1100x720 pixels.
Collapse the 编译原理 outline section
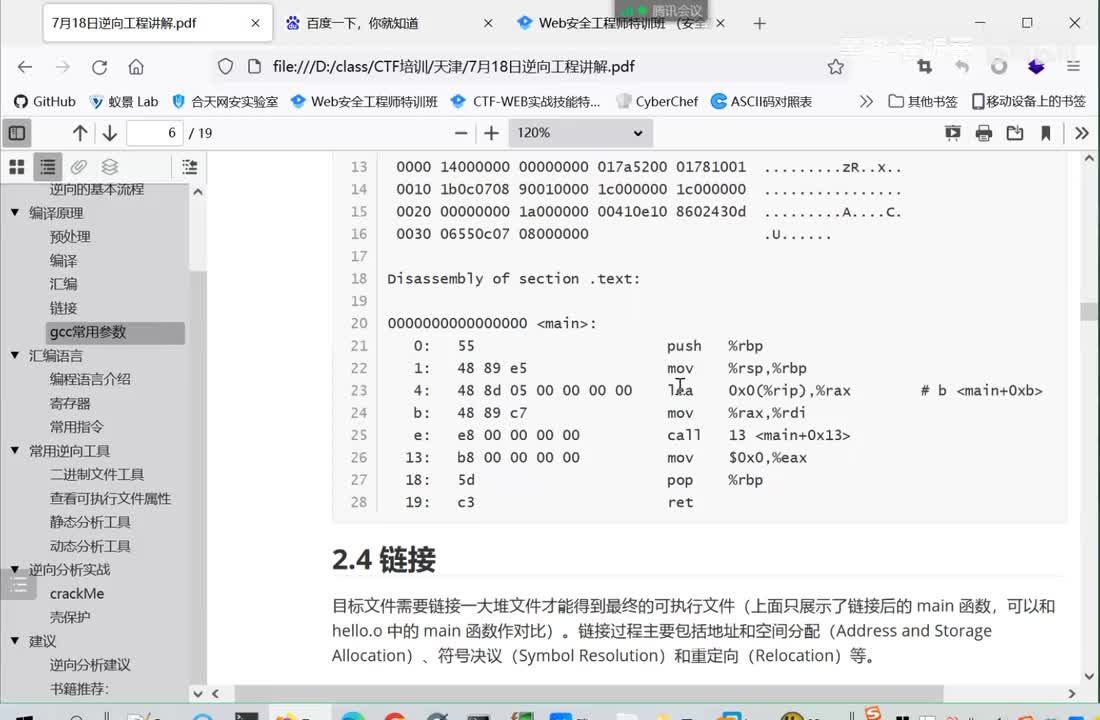pyautogui.click(x=15, y=213)
